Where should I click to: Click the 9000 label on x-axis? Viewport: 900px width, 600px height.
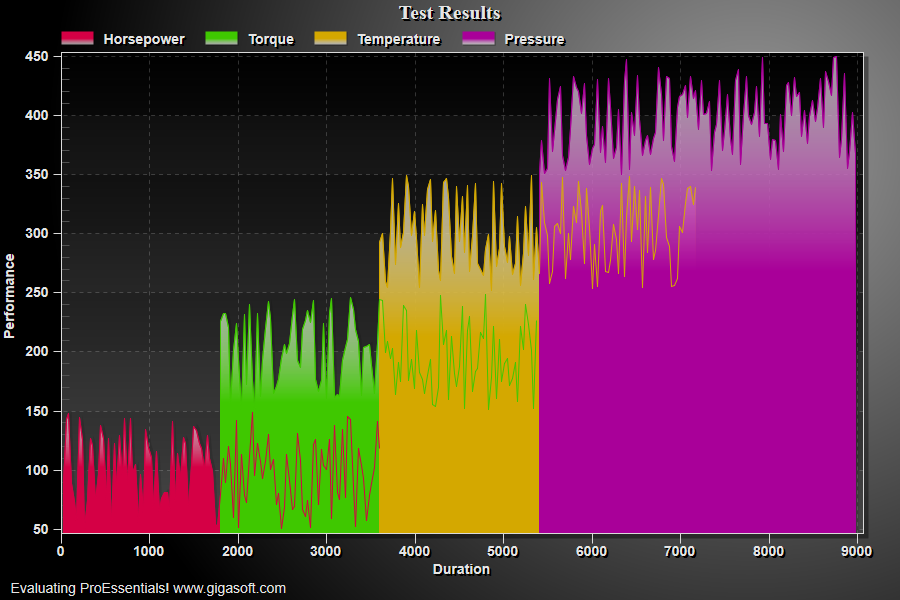coord(856,551)
